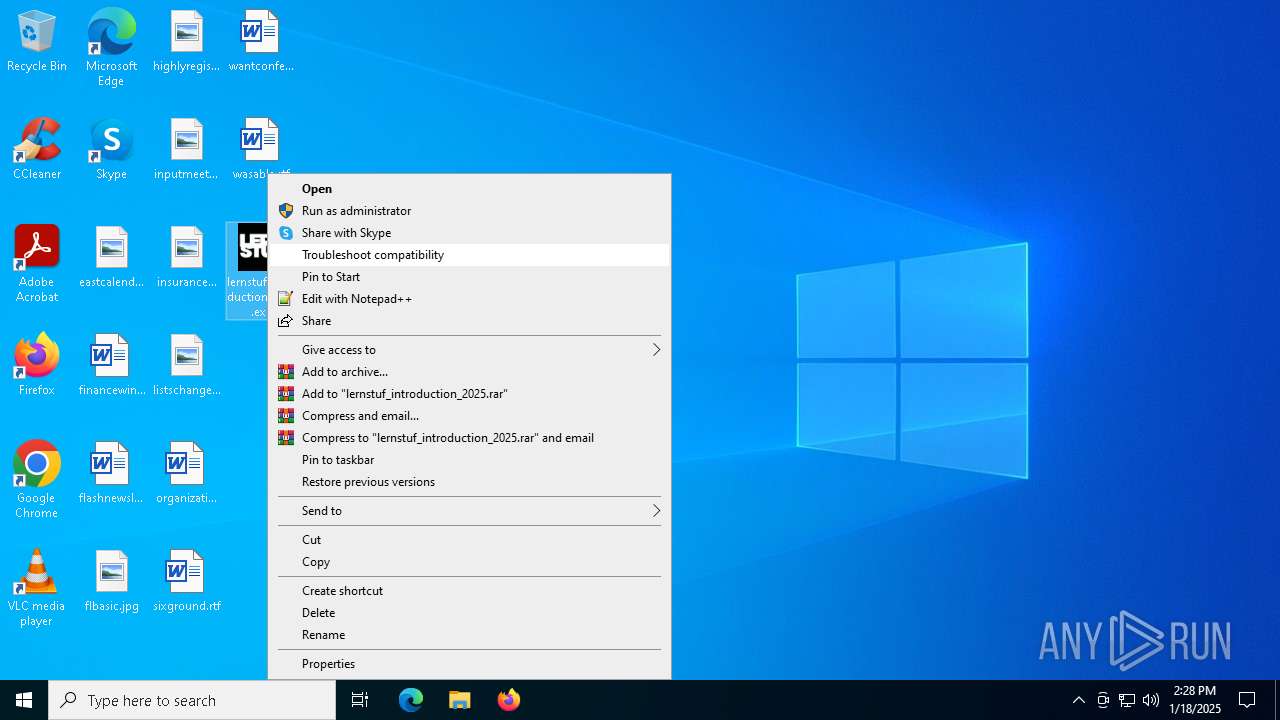Open Properties from the context menu
This screenshot has width=1280, height=720.
pyautogui.click(x=469, y=664)
